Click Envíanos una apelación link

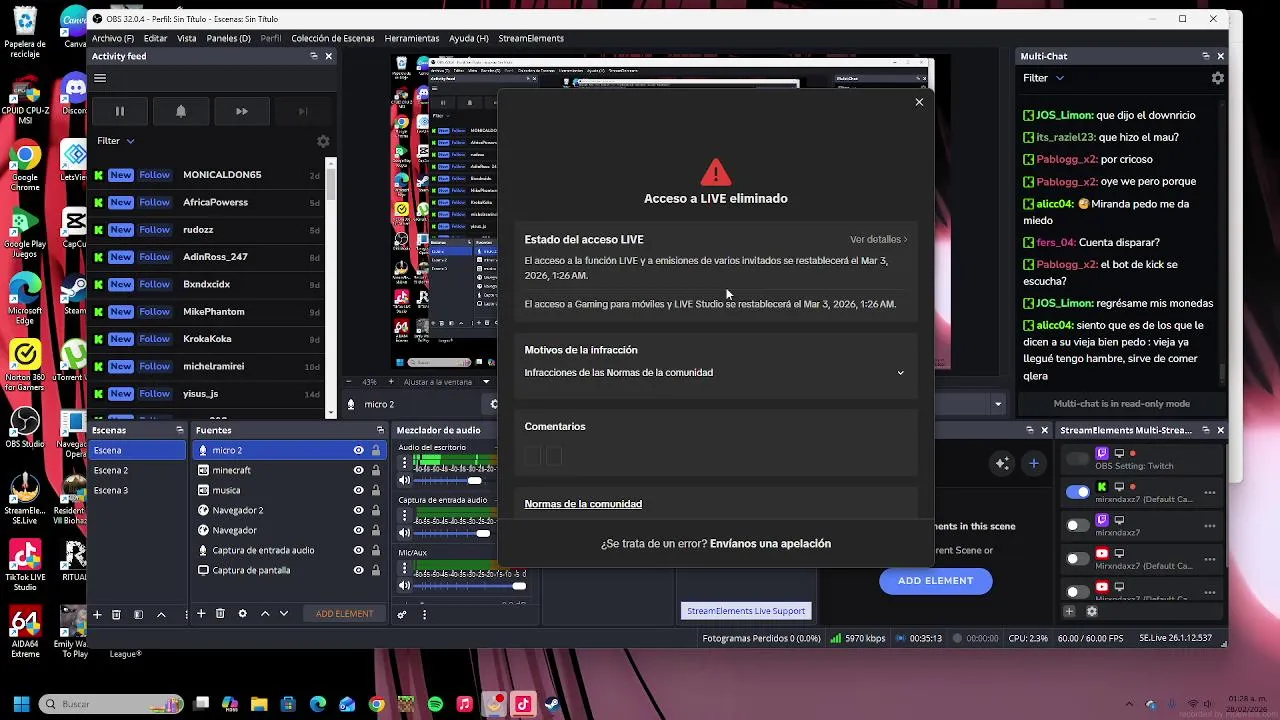click(770, 544)
